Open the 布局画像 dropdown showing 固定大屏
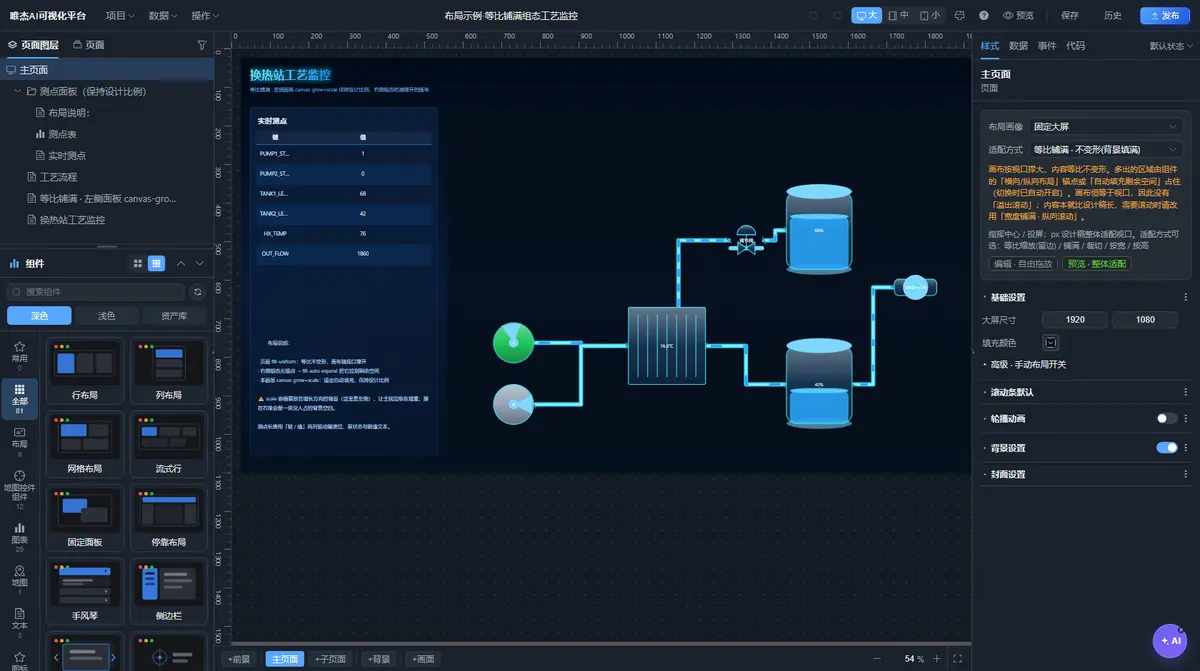This screenshot has height=671, width=1200. pyautogui.click(x=1106, y=127)
